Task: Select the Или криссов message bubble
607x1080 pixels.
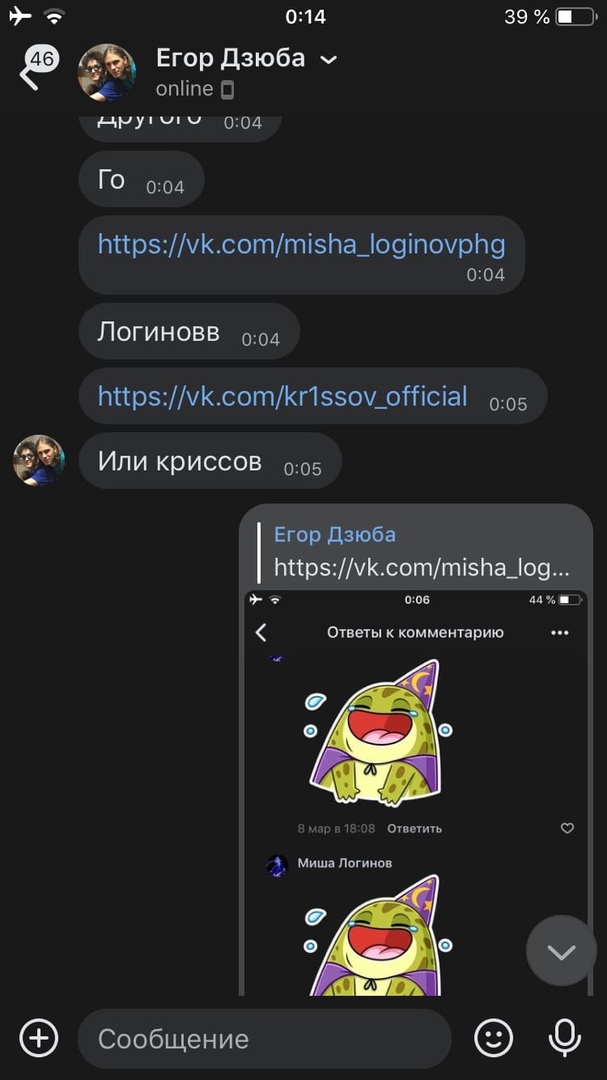Action: point(209,461)
